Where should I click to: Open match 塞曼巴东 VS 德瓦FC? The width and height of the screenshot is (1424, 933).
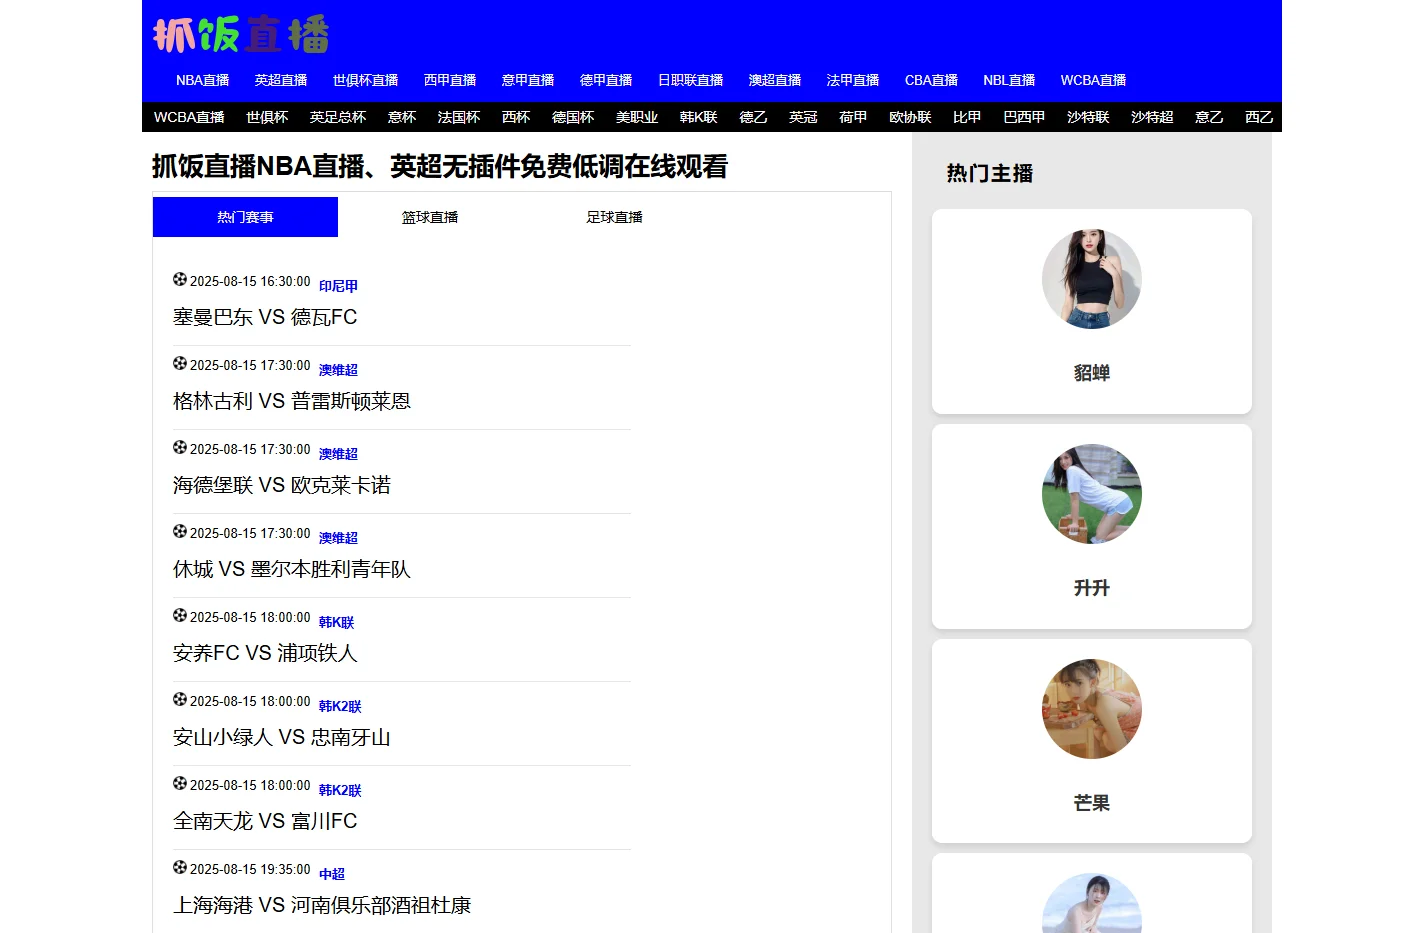pyautogui.click(x=265, y=317)
